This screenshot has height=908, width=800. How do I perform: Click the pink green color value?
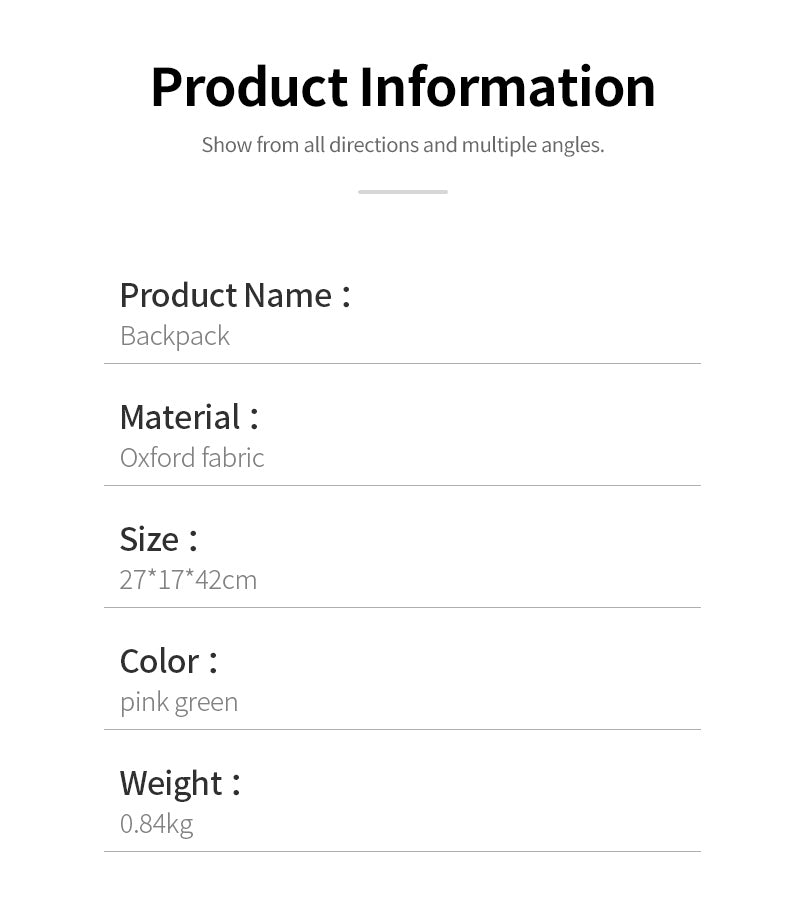pyautogui.click(x=179, y=702)
